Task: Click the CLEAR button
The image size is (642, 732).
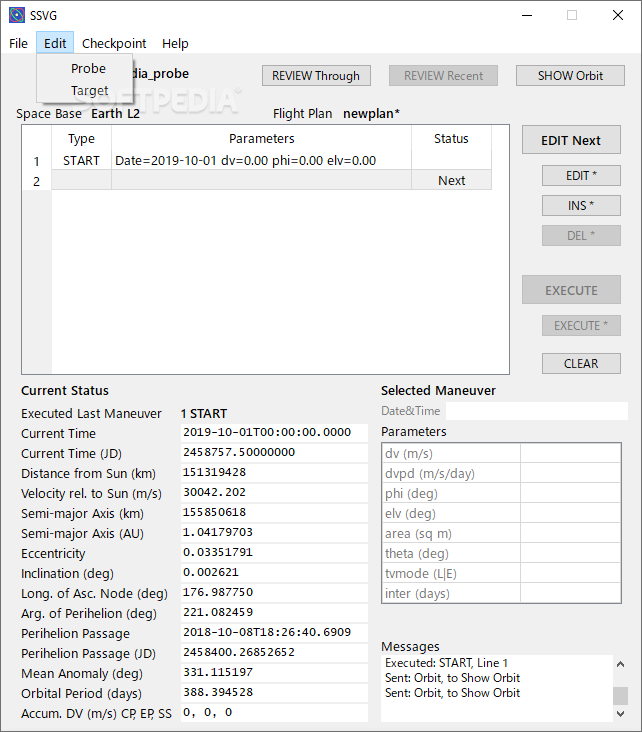Action: coord(581,363)
